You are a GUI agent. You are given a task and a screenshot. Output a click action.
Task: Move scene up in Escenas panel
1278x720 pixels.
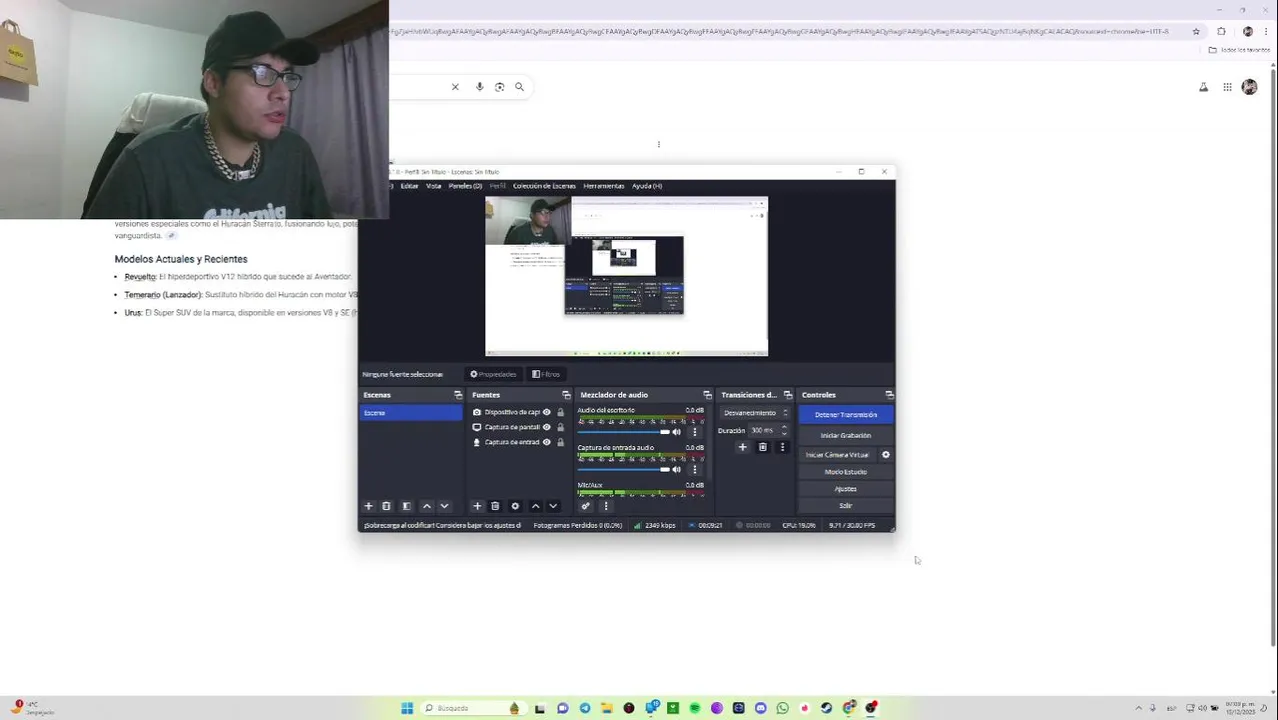point(427,506)
